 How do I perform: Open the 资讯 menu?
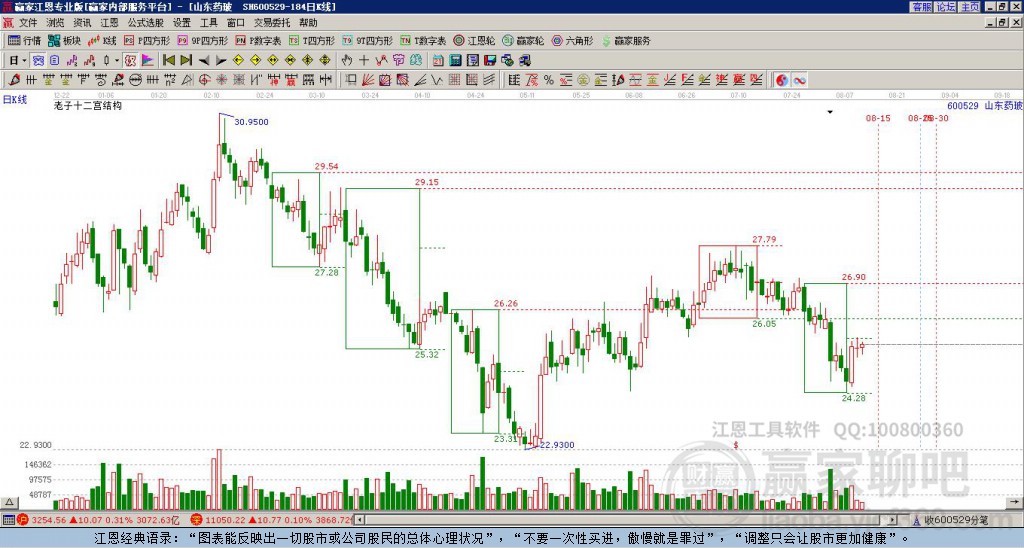pos(82,23)
